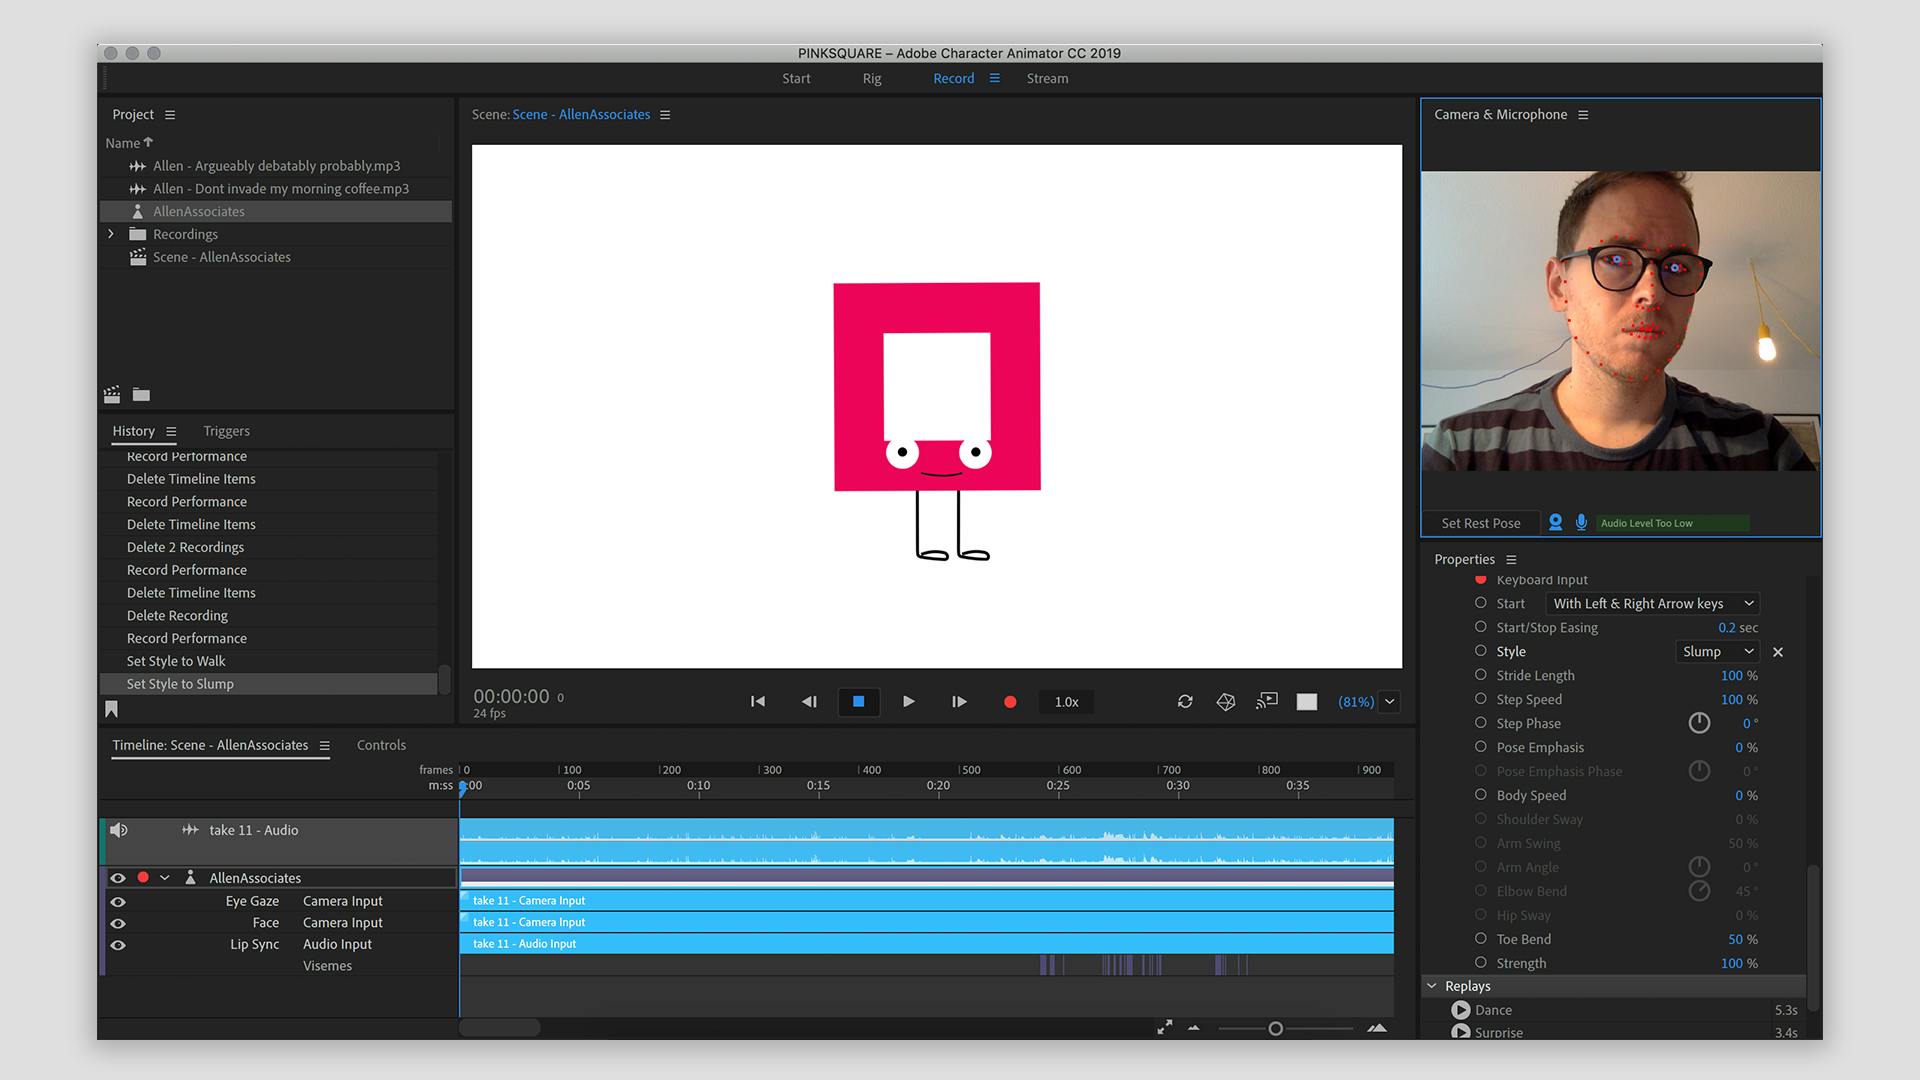Collapse the Replays section
Viewport: 1920px width, 1080px height.
click(x=1432, y=986)
